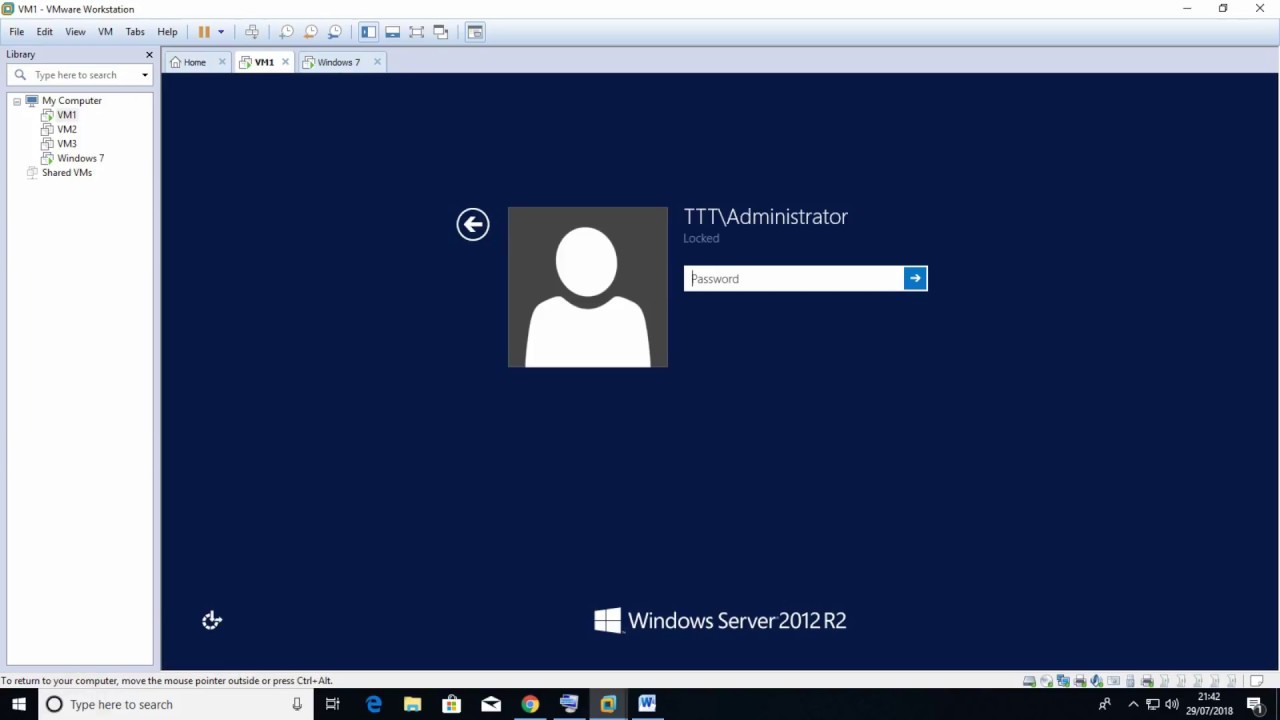Open the Mail app from the taskbar

491,704
